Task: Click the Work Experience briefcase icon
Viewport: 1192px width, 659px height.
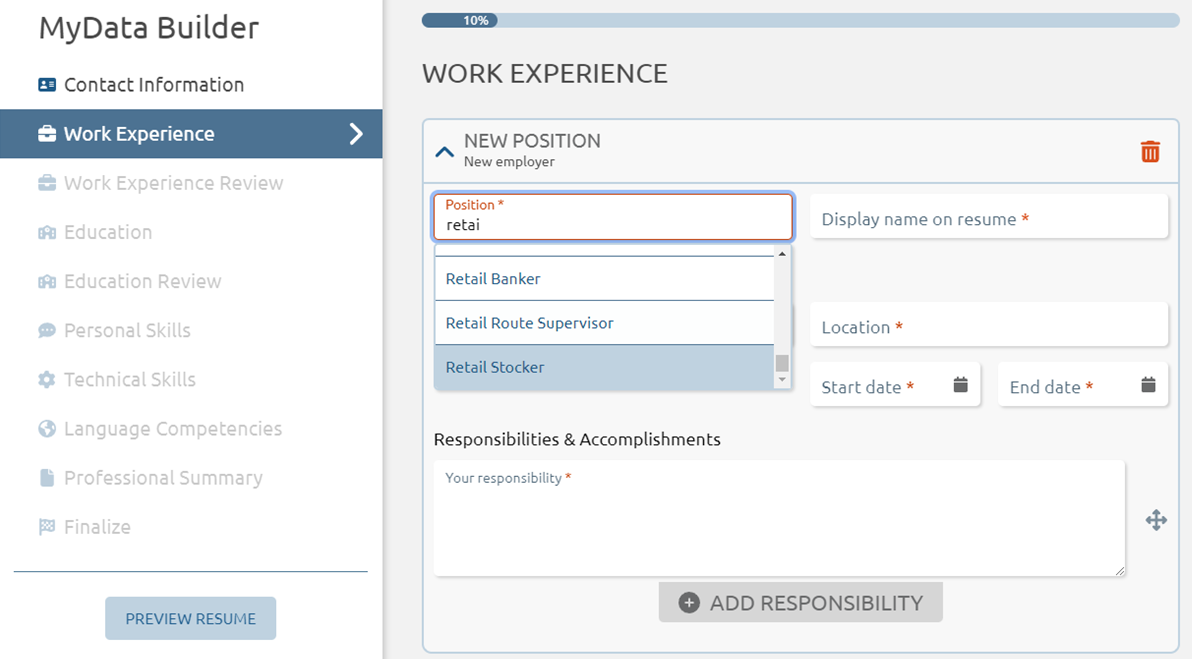Action: [x=47, y=134]
